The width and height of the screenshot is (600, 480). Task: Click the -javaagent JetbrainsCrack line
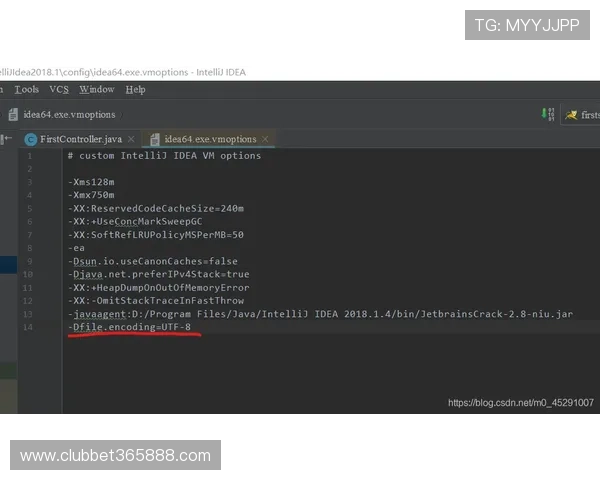[x=320, y=314]
